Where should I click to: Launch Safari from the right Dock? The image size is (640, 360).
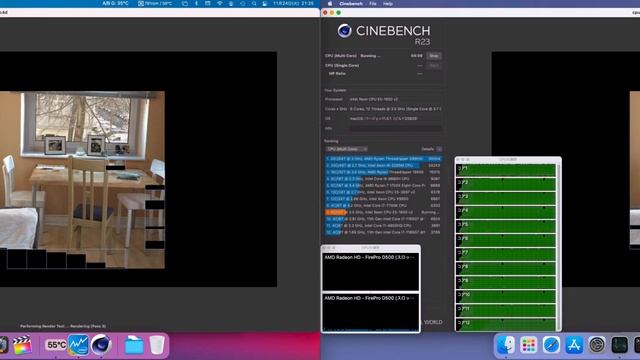click(551, 345)
